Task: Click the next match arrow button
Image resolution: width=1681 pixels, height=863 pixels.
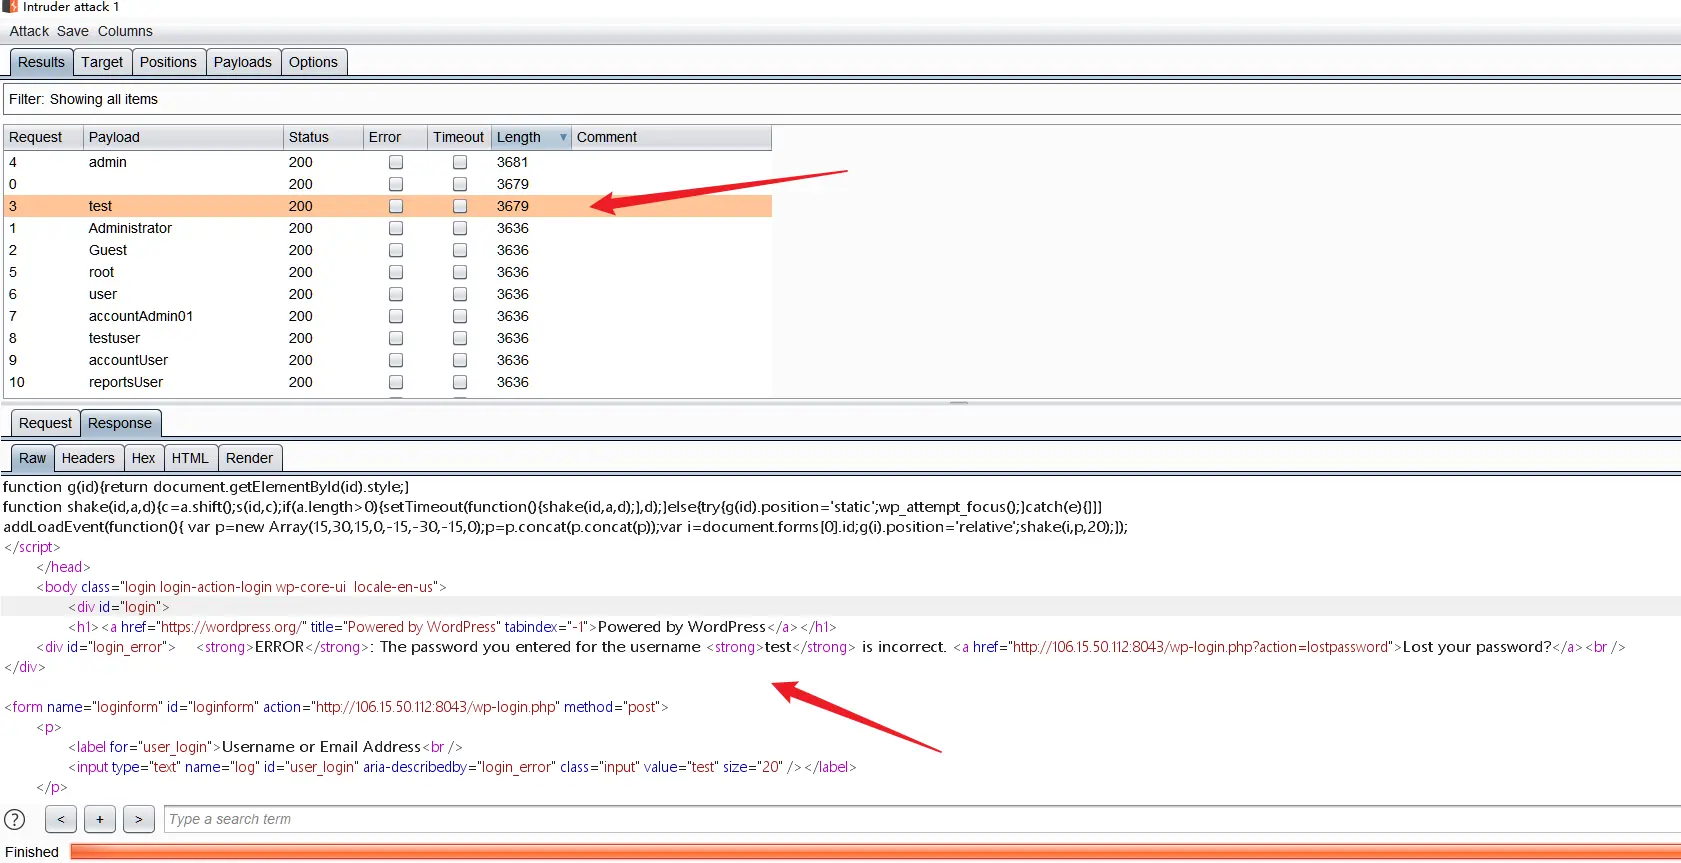Action: [139, 819]
